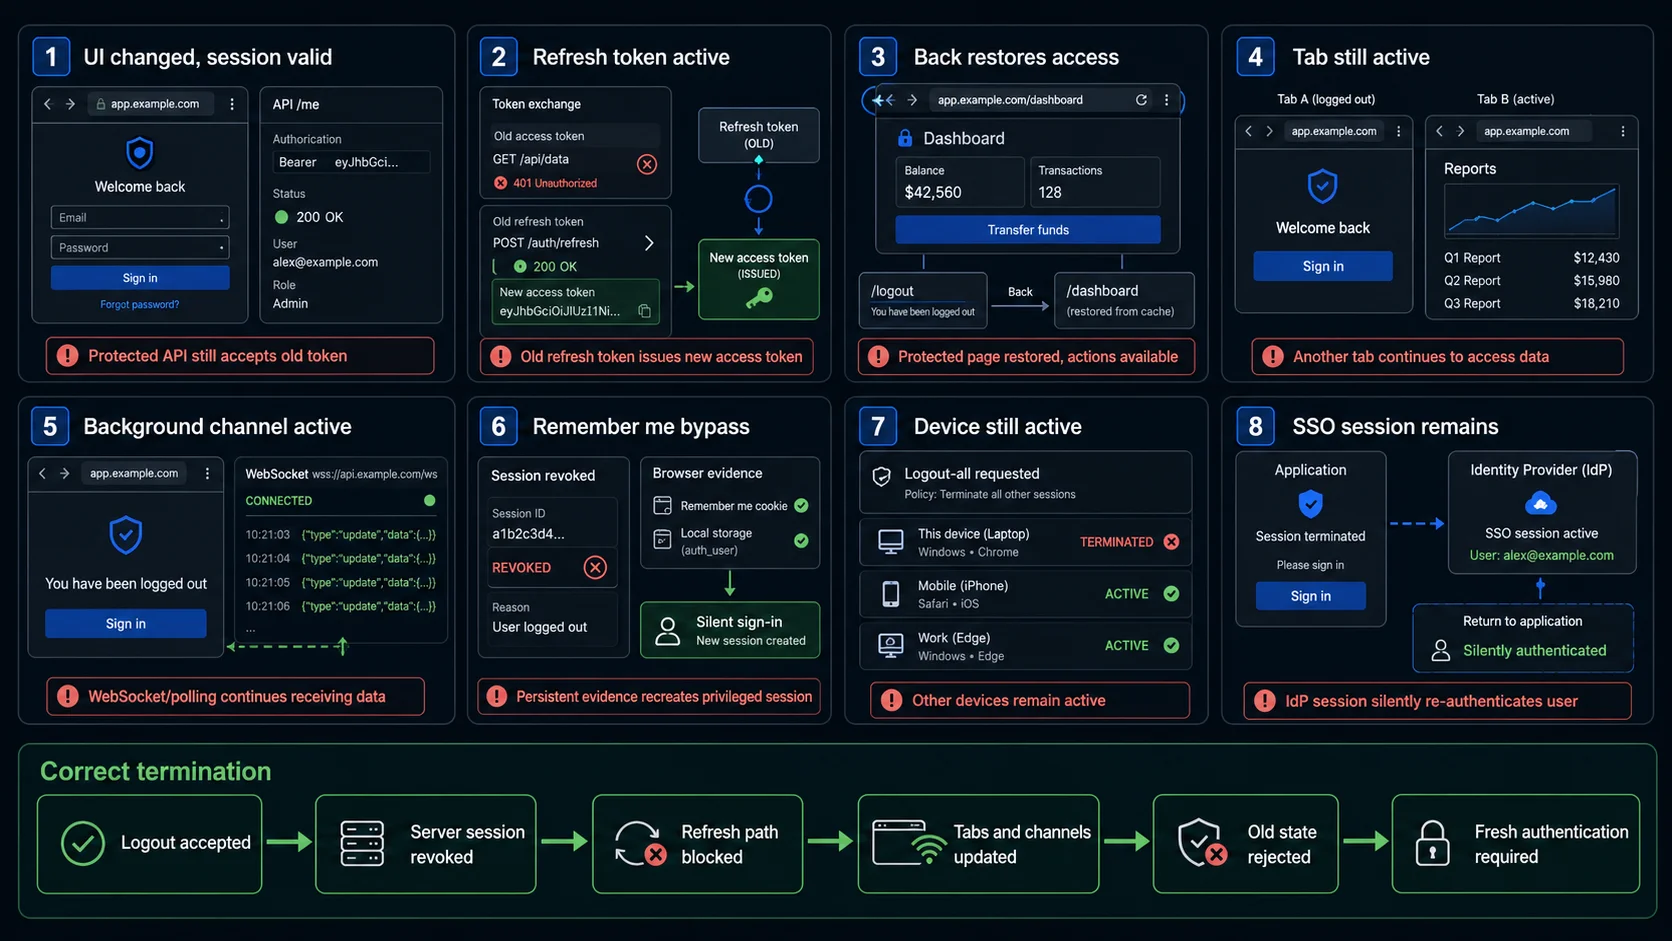Click the Fresh authentication required lock icon
The width and height of the screenshot is (1672, 941).
click(x=1433, y=844)
